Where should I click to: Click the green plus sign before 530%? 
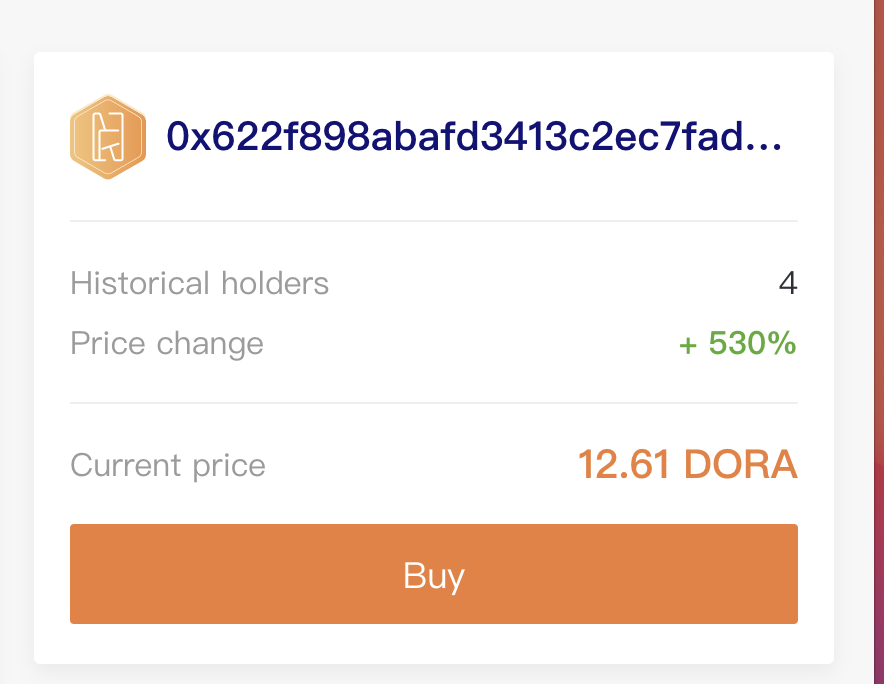click(x=688, y=345)
